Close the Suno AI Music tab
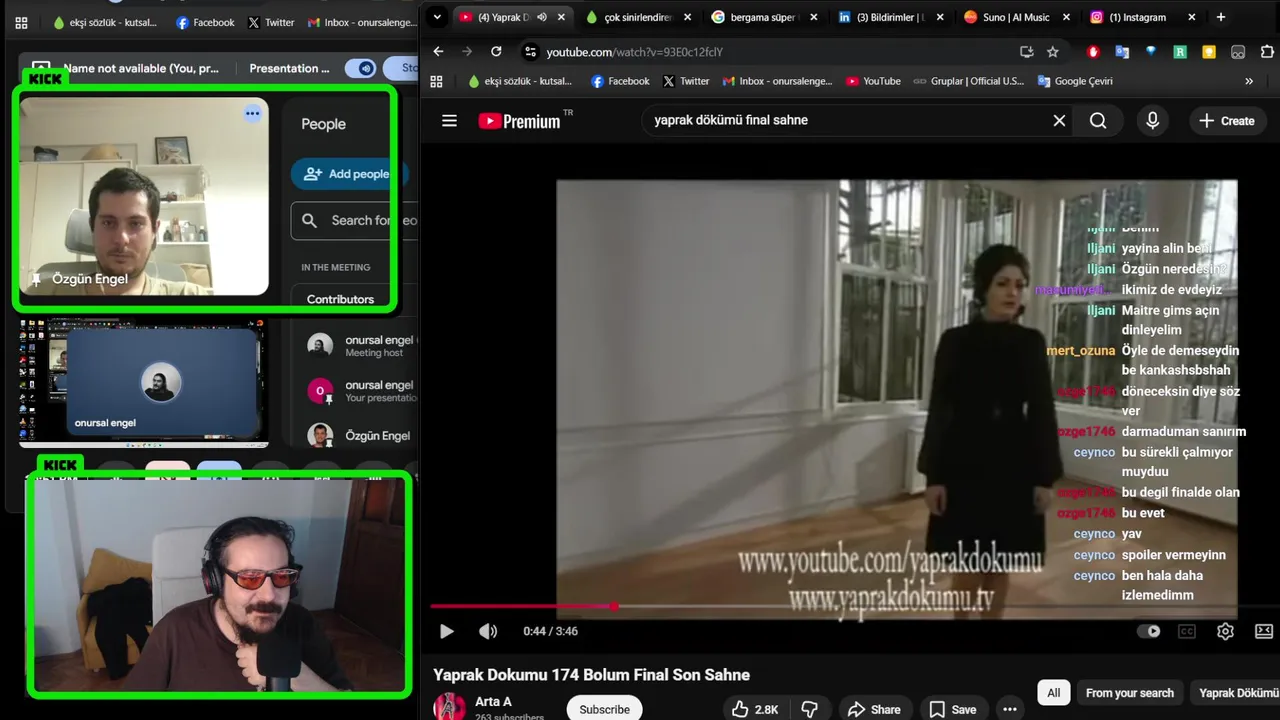Viewport: 1280px width, 720px height. [1066, 17]
